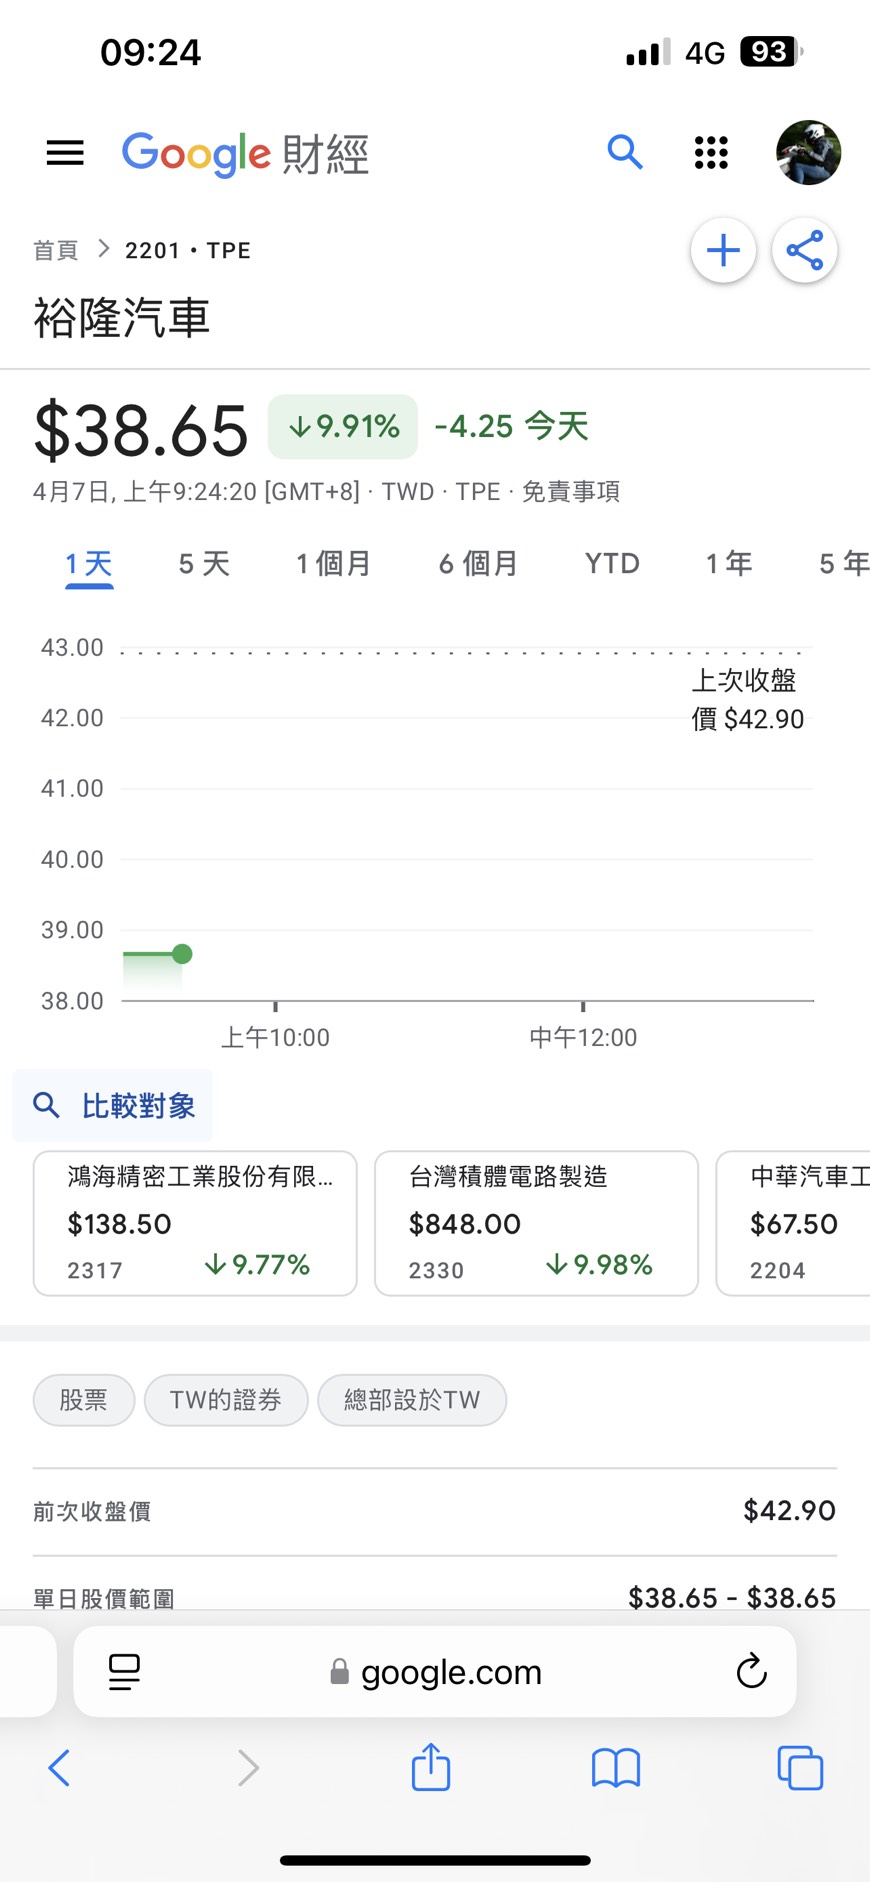The width and height of the screenshot is (870, 1882).
Task: Tap the battery indicator showing 93
Action: coord(771,51)
